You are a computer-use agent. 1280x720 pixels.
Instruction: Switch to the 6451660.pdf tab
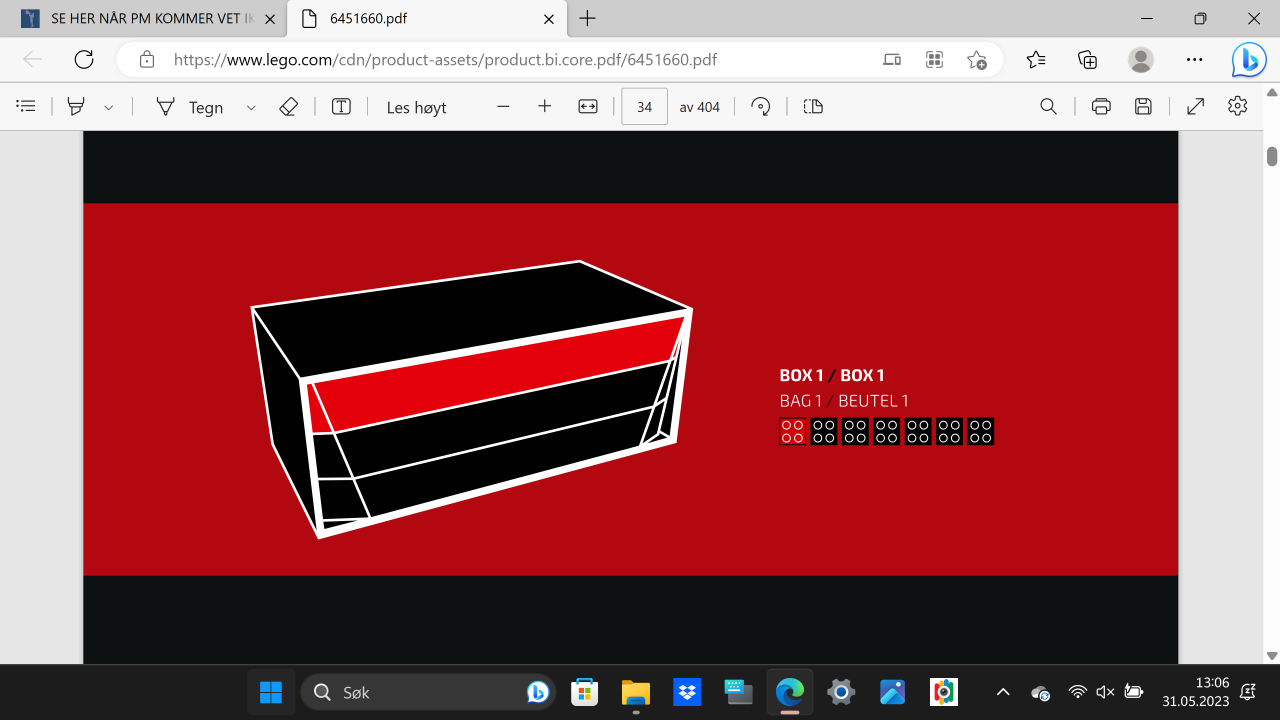coord(426,19)
